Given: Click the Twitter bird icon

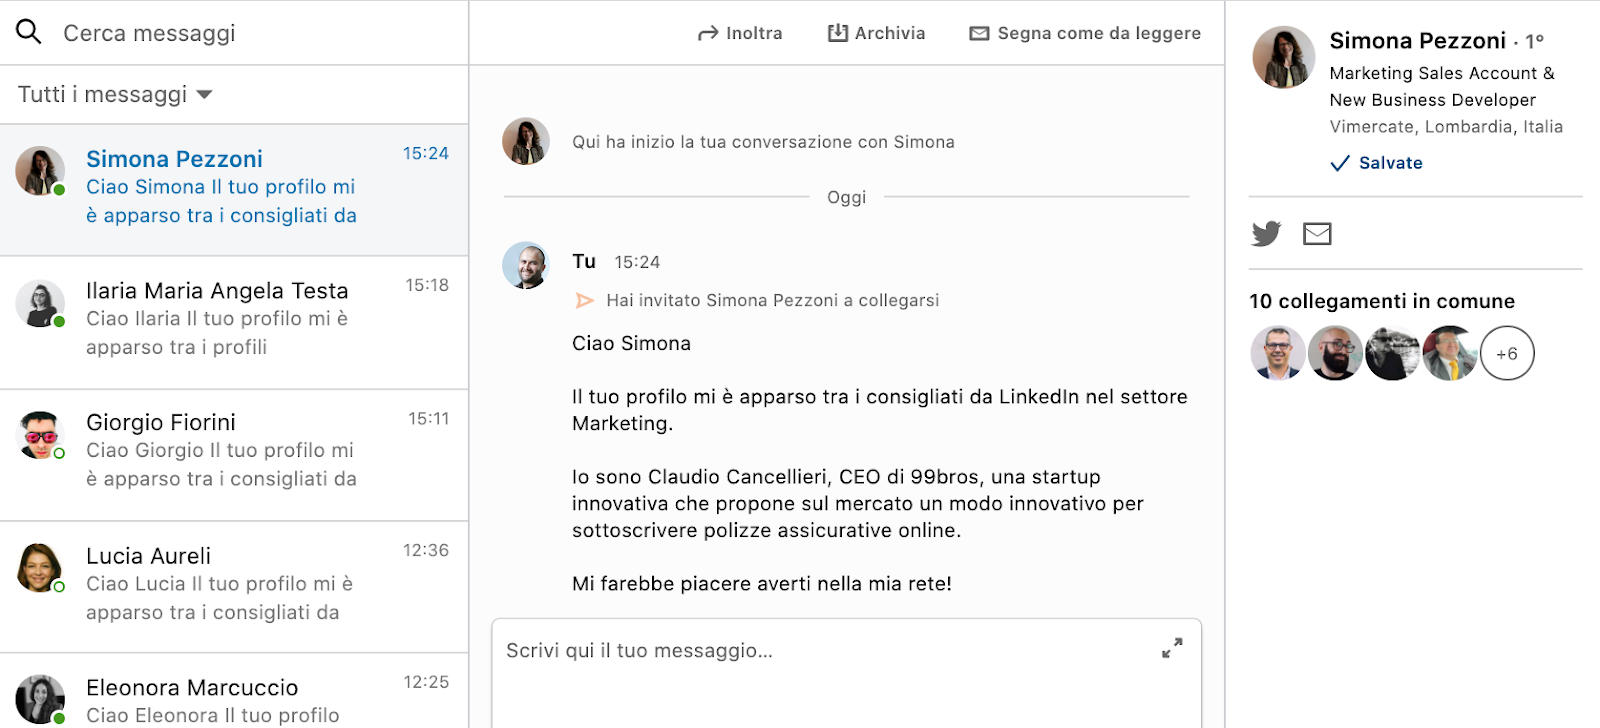Looking at the screenshot, I should pyautogui.click(x=1266, y=234).
